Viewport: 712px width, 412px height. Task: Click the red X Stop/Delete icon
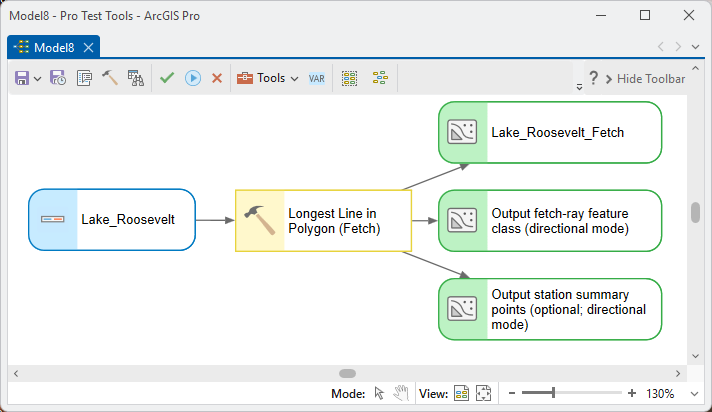click(x=217, y=78)
